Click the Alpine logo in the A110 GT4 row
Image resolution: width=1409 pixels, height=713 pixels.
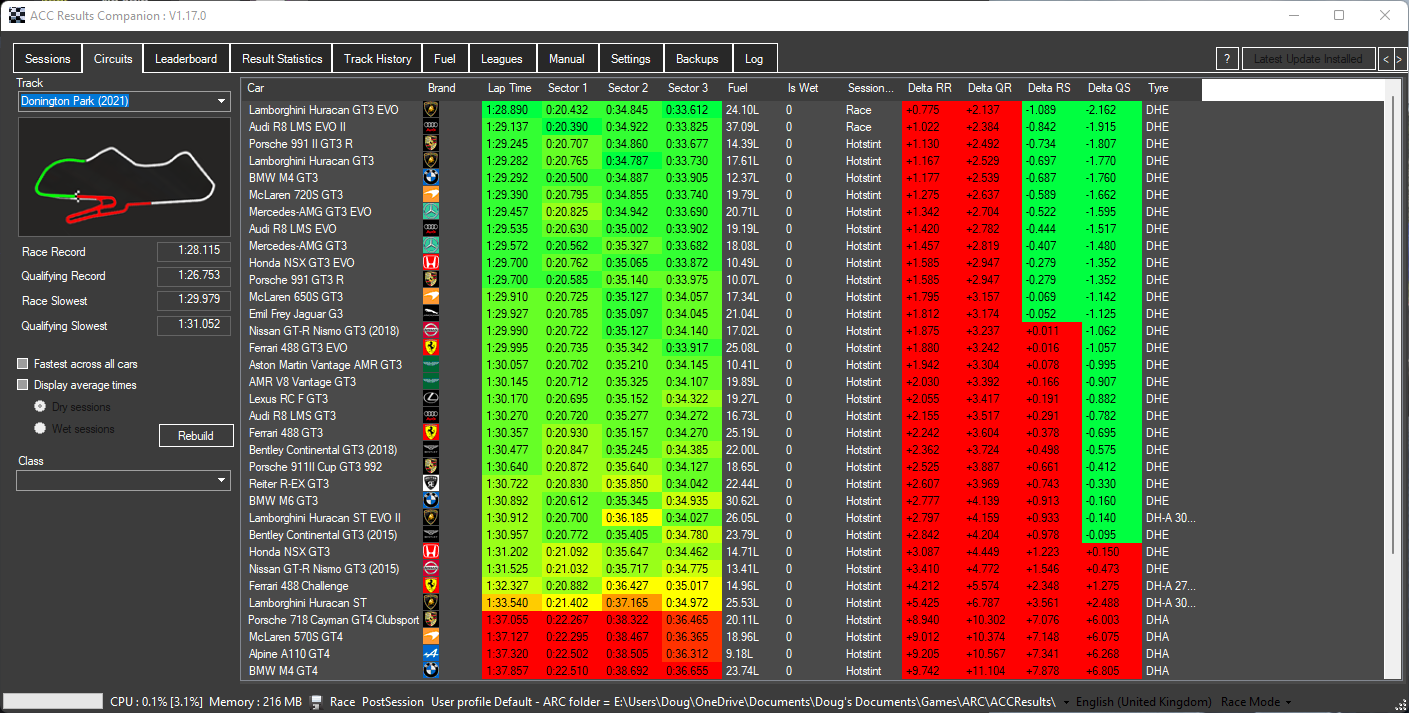[431, 654]
